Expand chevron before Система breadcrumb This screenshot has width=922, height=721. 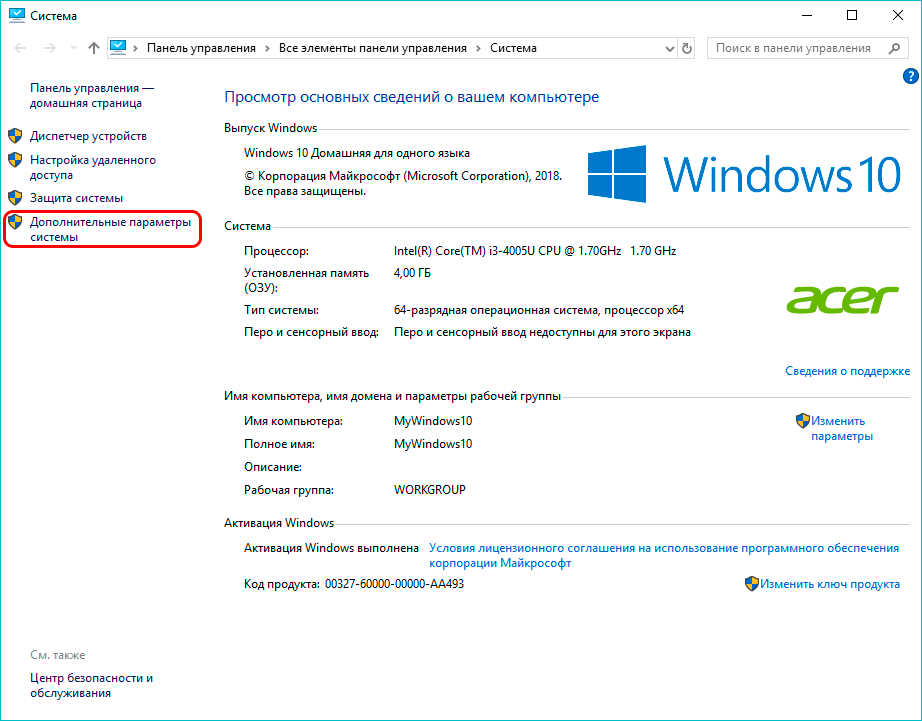click(x=478, y=48)
